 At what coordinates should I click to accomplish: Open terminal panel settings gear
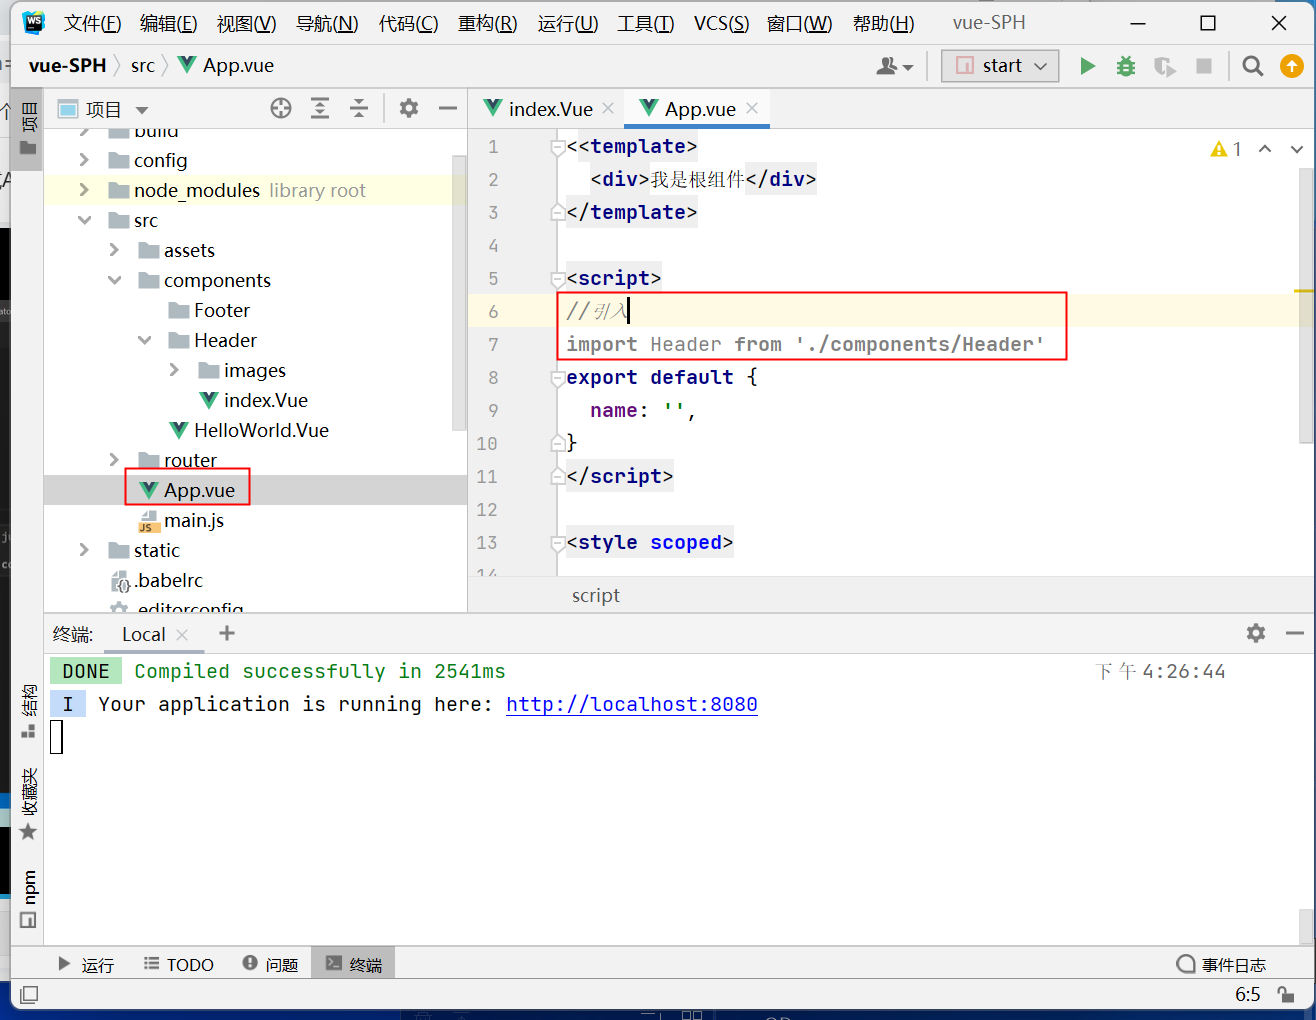point(1256,633)
